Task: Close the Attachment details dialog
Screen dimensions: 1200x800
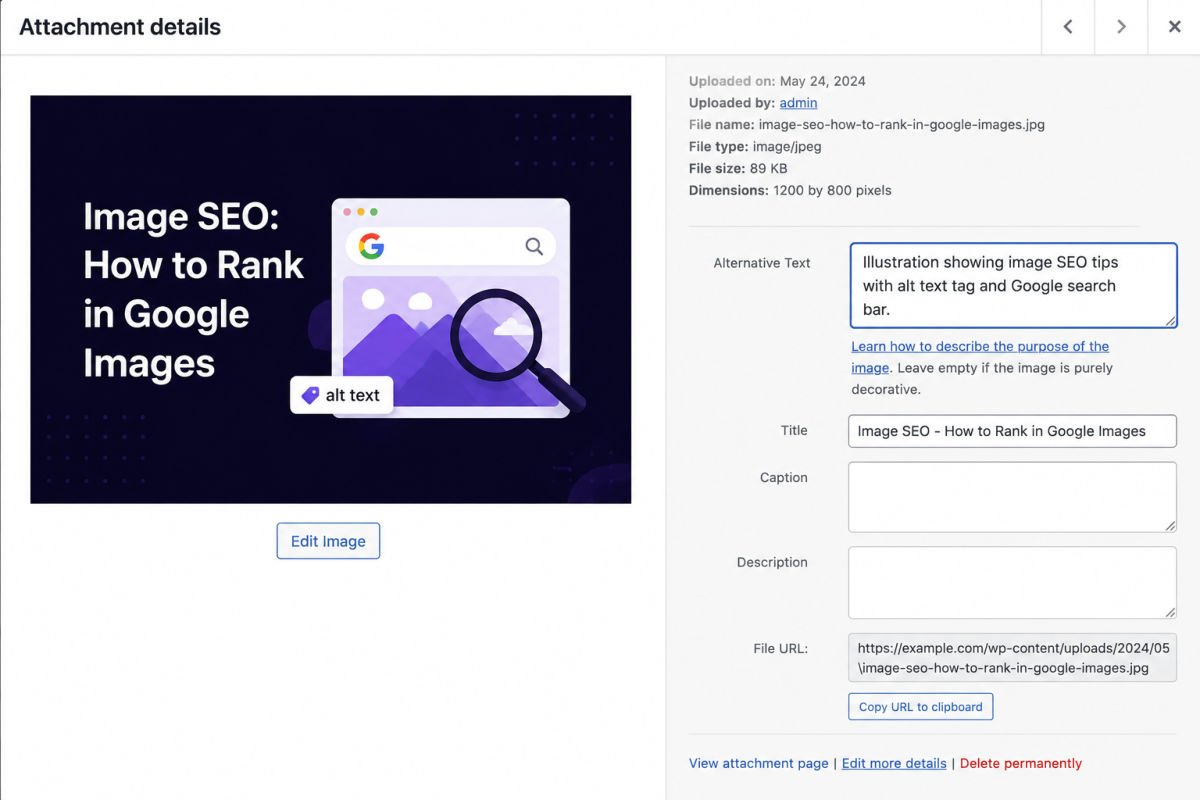Action: 1175,27
